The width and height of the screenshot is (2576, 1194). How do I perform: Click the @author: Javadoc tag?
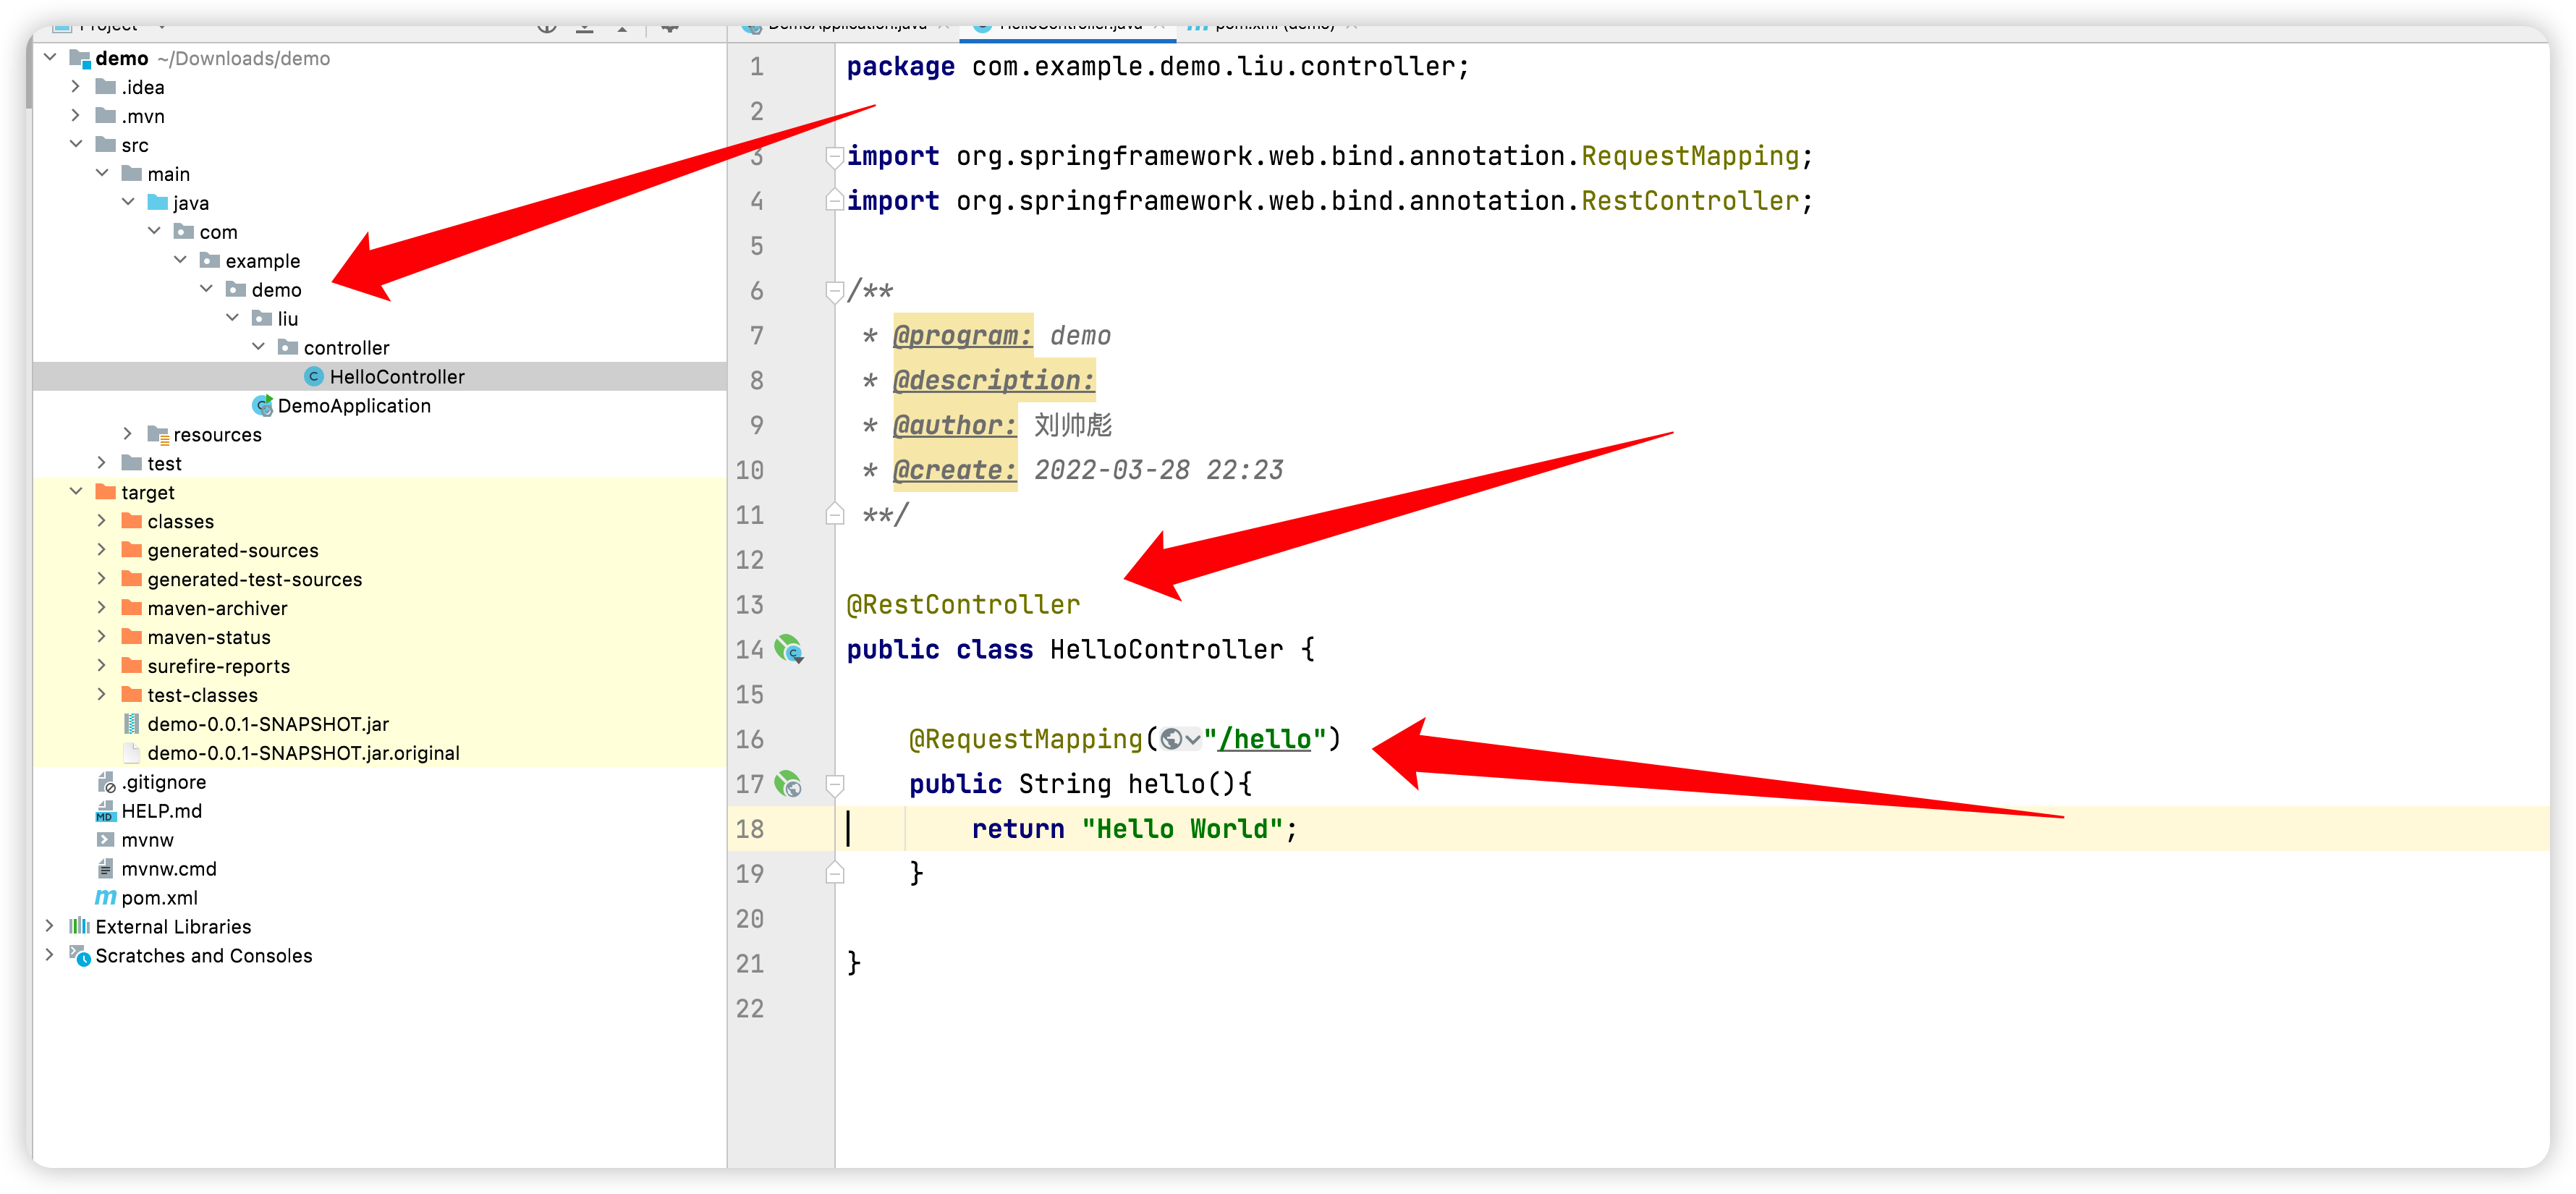click(x=954, y=427)
